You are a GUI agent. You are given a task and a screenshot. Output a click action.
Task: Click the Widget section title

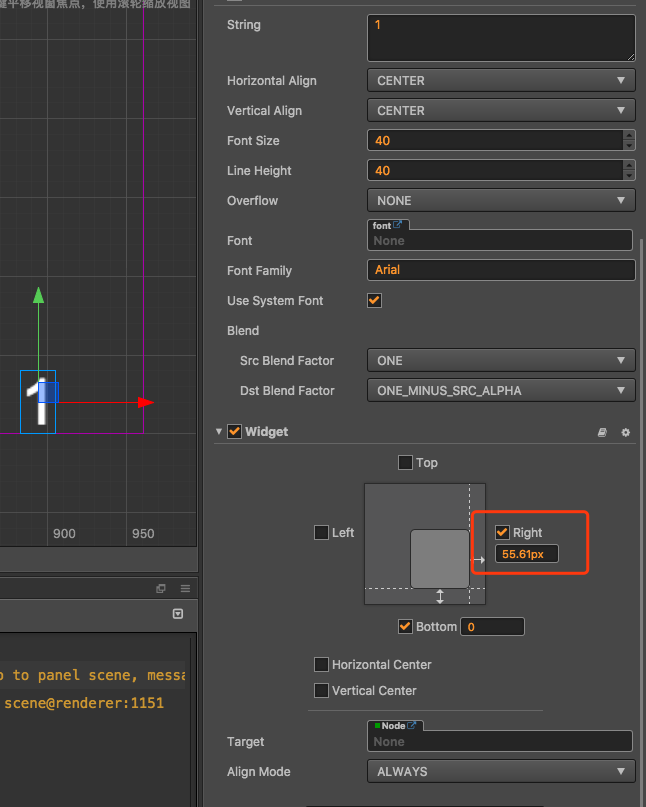click(x=267, y=432)
